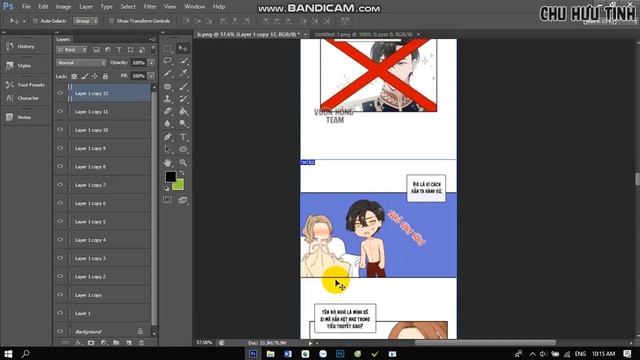Open the Auto-Select Group dropdown
The width and height of the screenshot is (640, 360).
[x=86, y=21]
